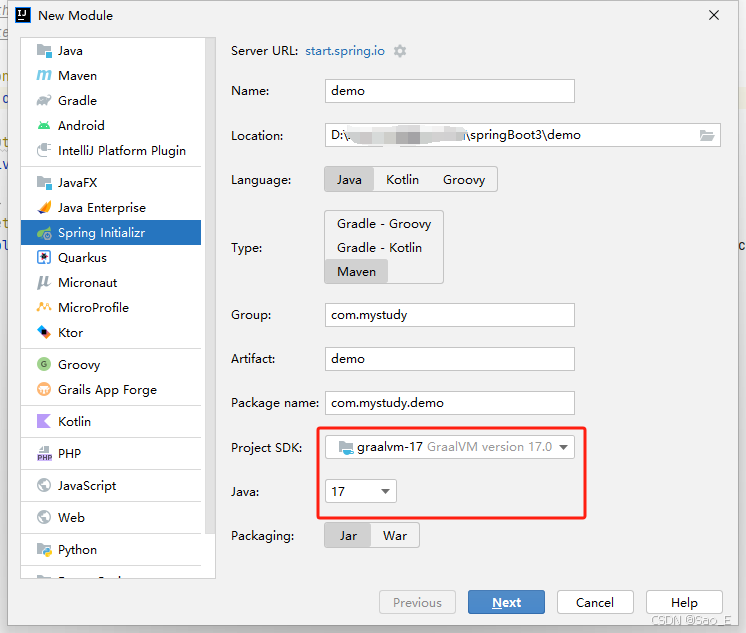The image size is (746, 633).
Task: Click the Java Enterprise icon
Action: pos(44,208)
